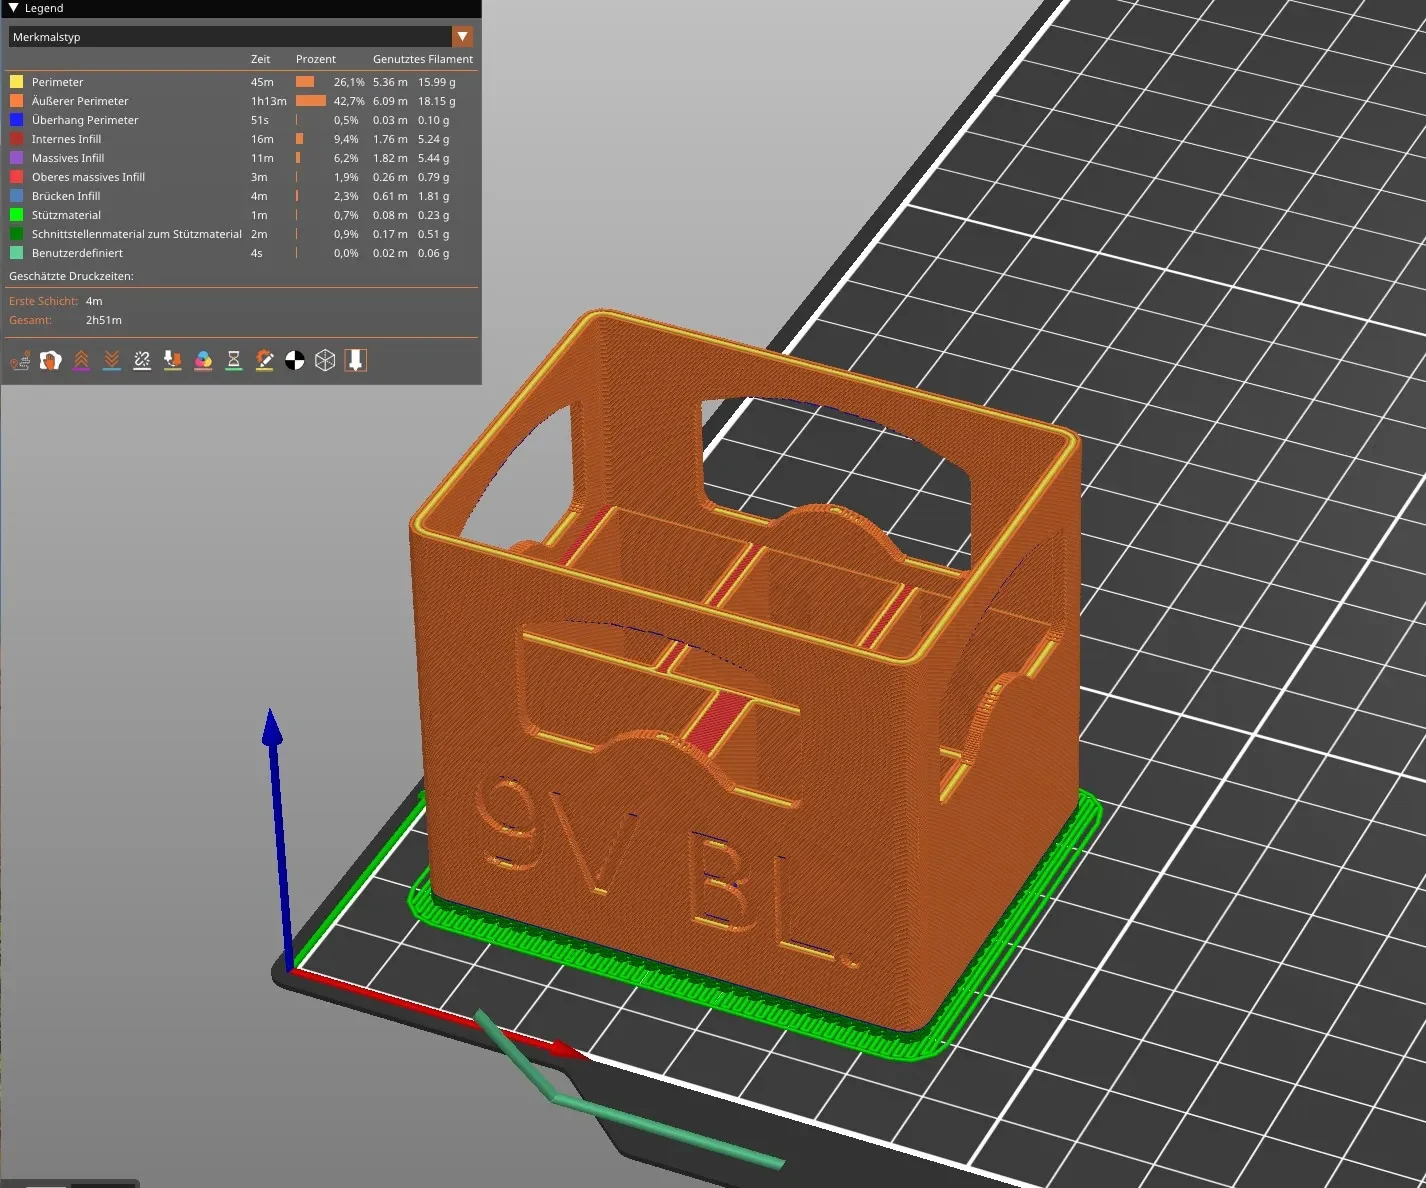Toggle travel moves visibility icon

point(20,360)
